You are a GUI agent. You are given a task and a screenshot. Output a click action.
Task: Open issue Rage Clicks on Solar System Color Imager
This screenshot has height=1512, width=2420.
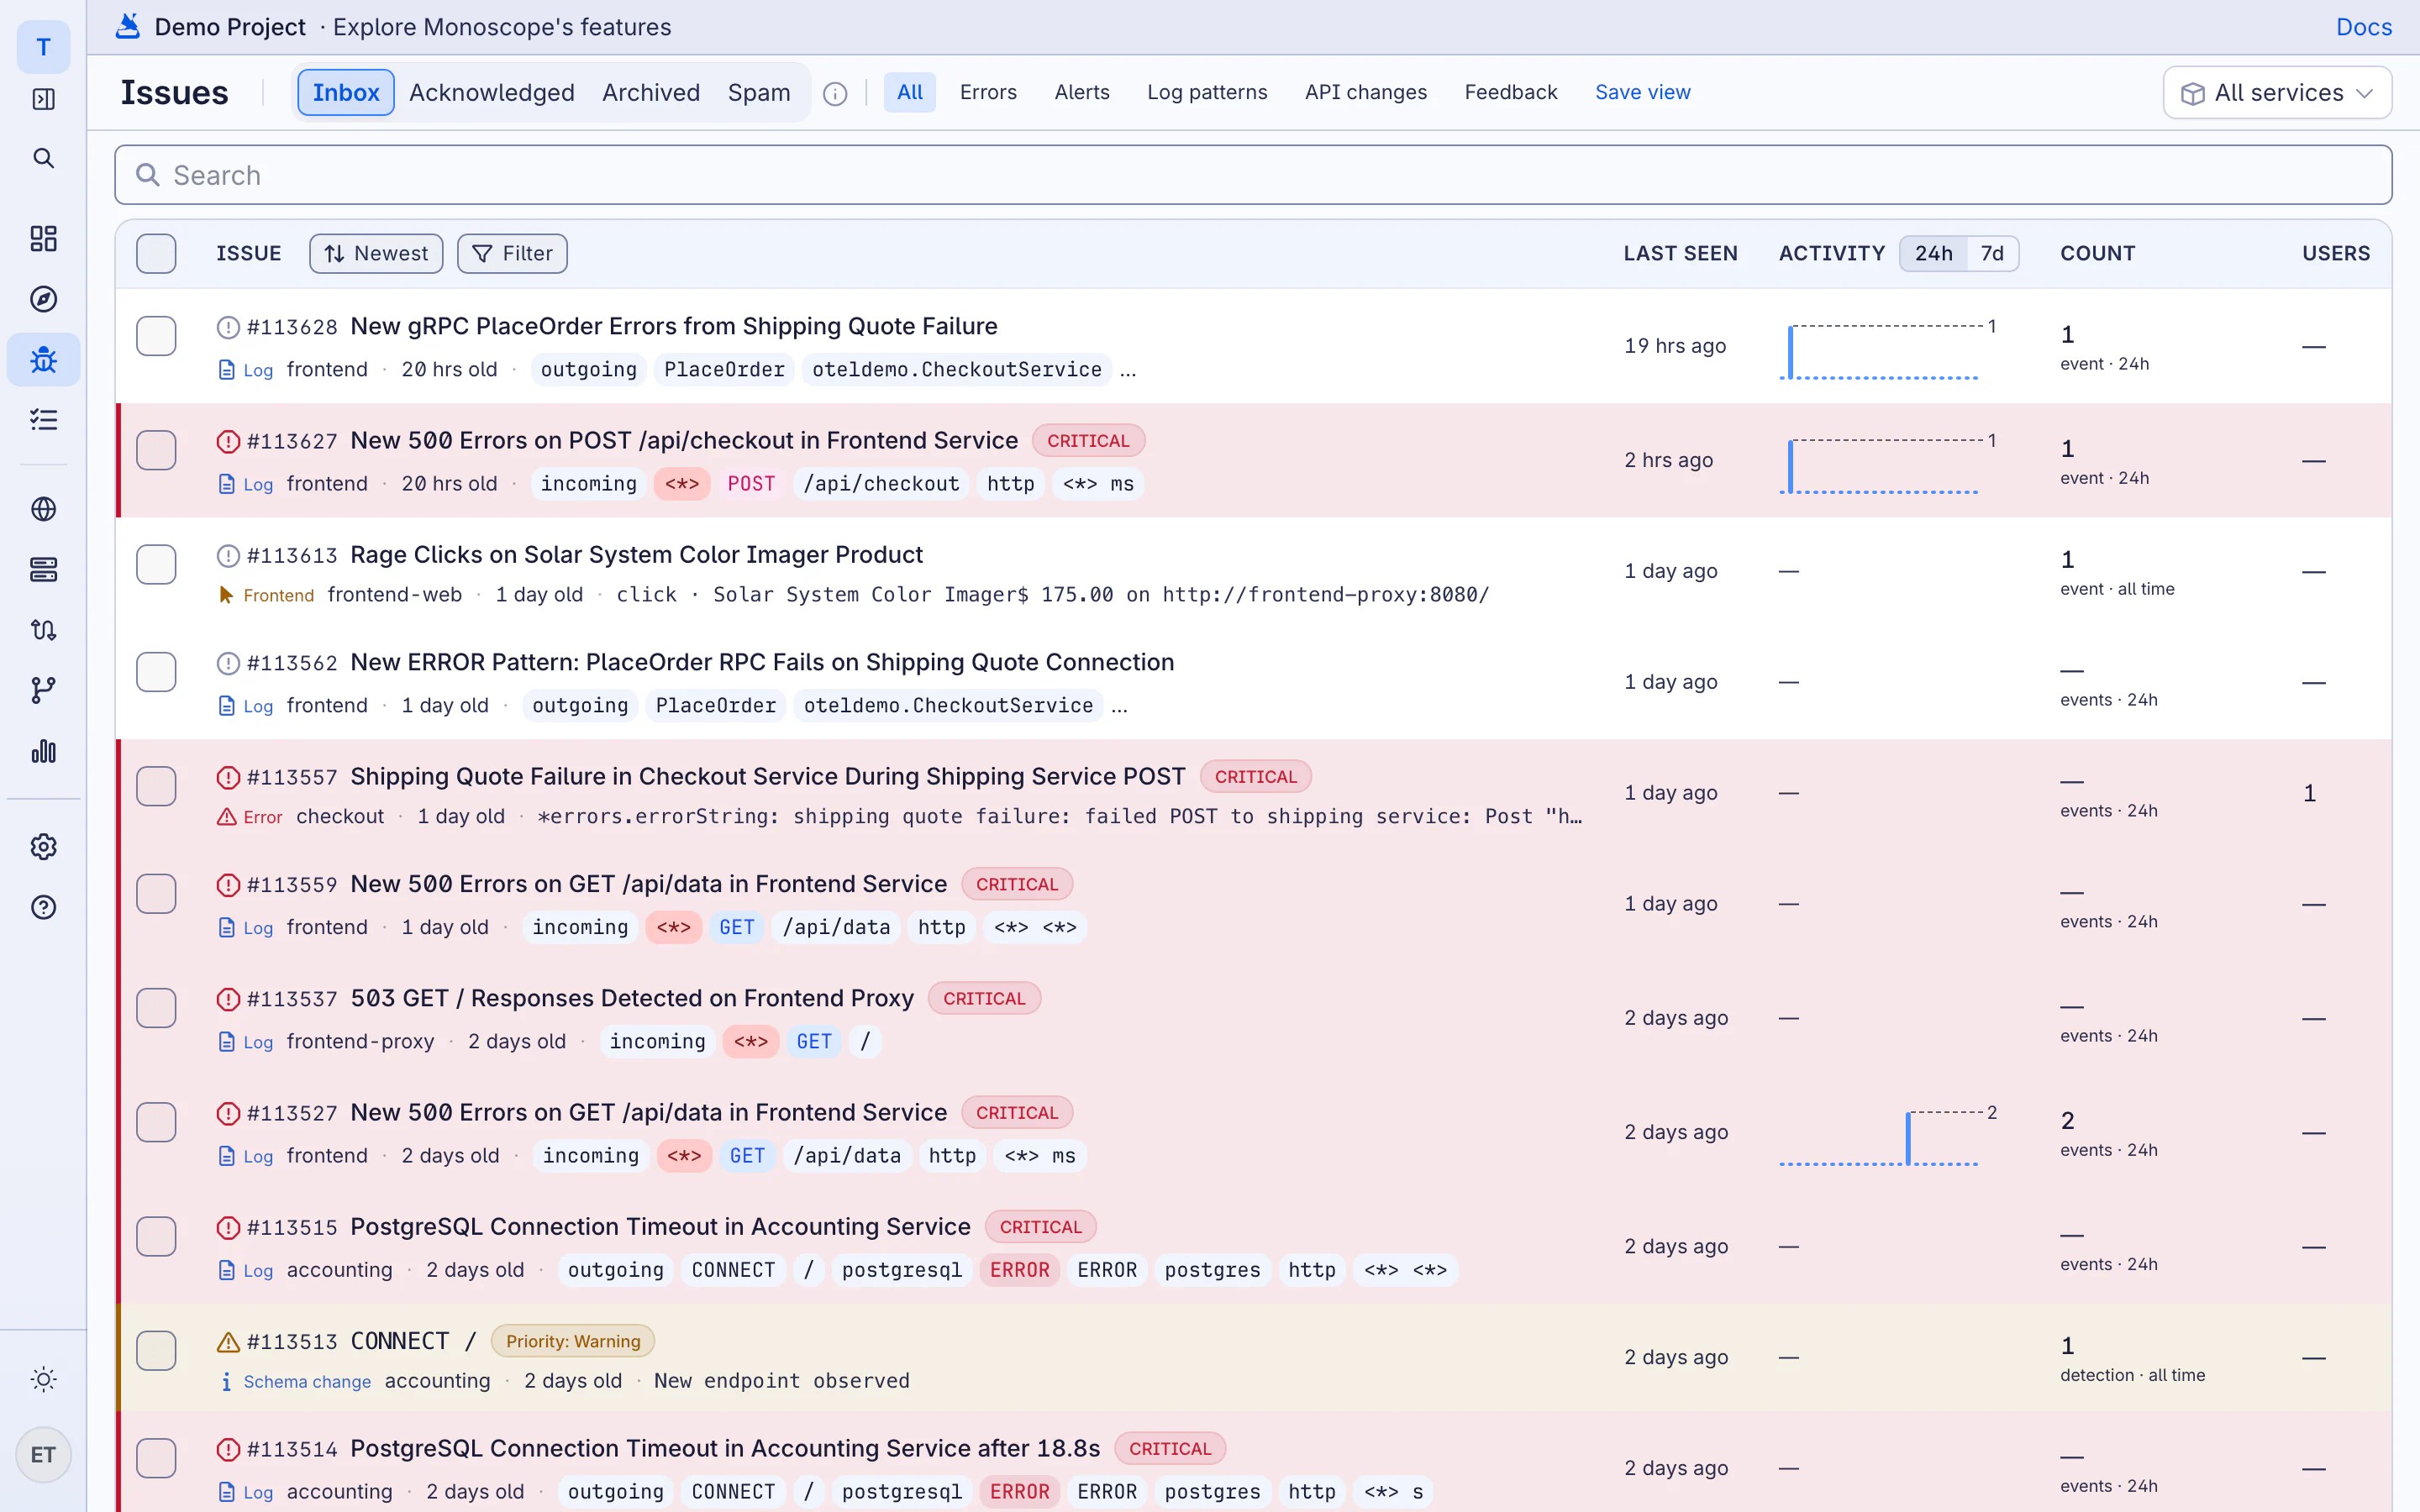click(636, 555)
